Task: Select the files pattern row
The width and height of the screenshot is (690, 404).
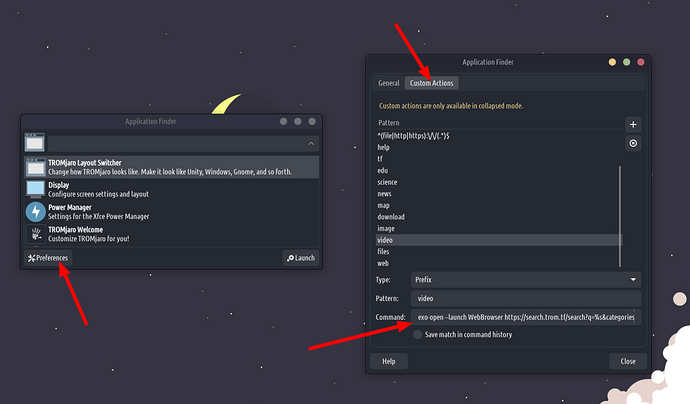Action: tap(498, 252)
